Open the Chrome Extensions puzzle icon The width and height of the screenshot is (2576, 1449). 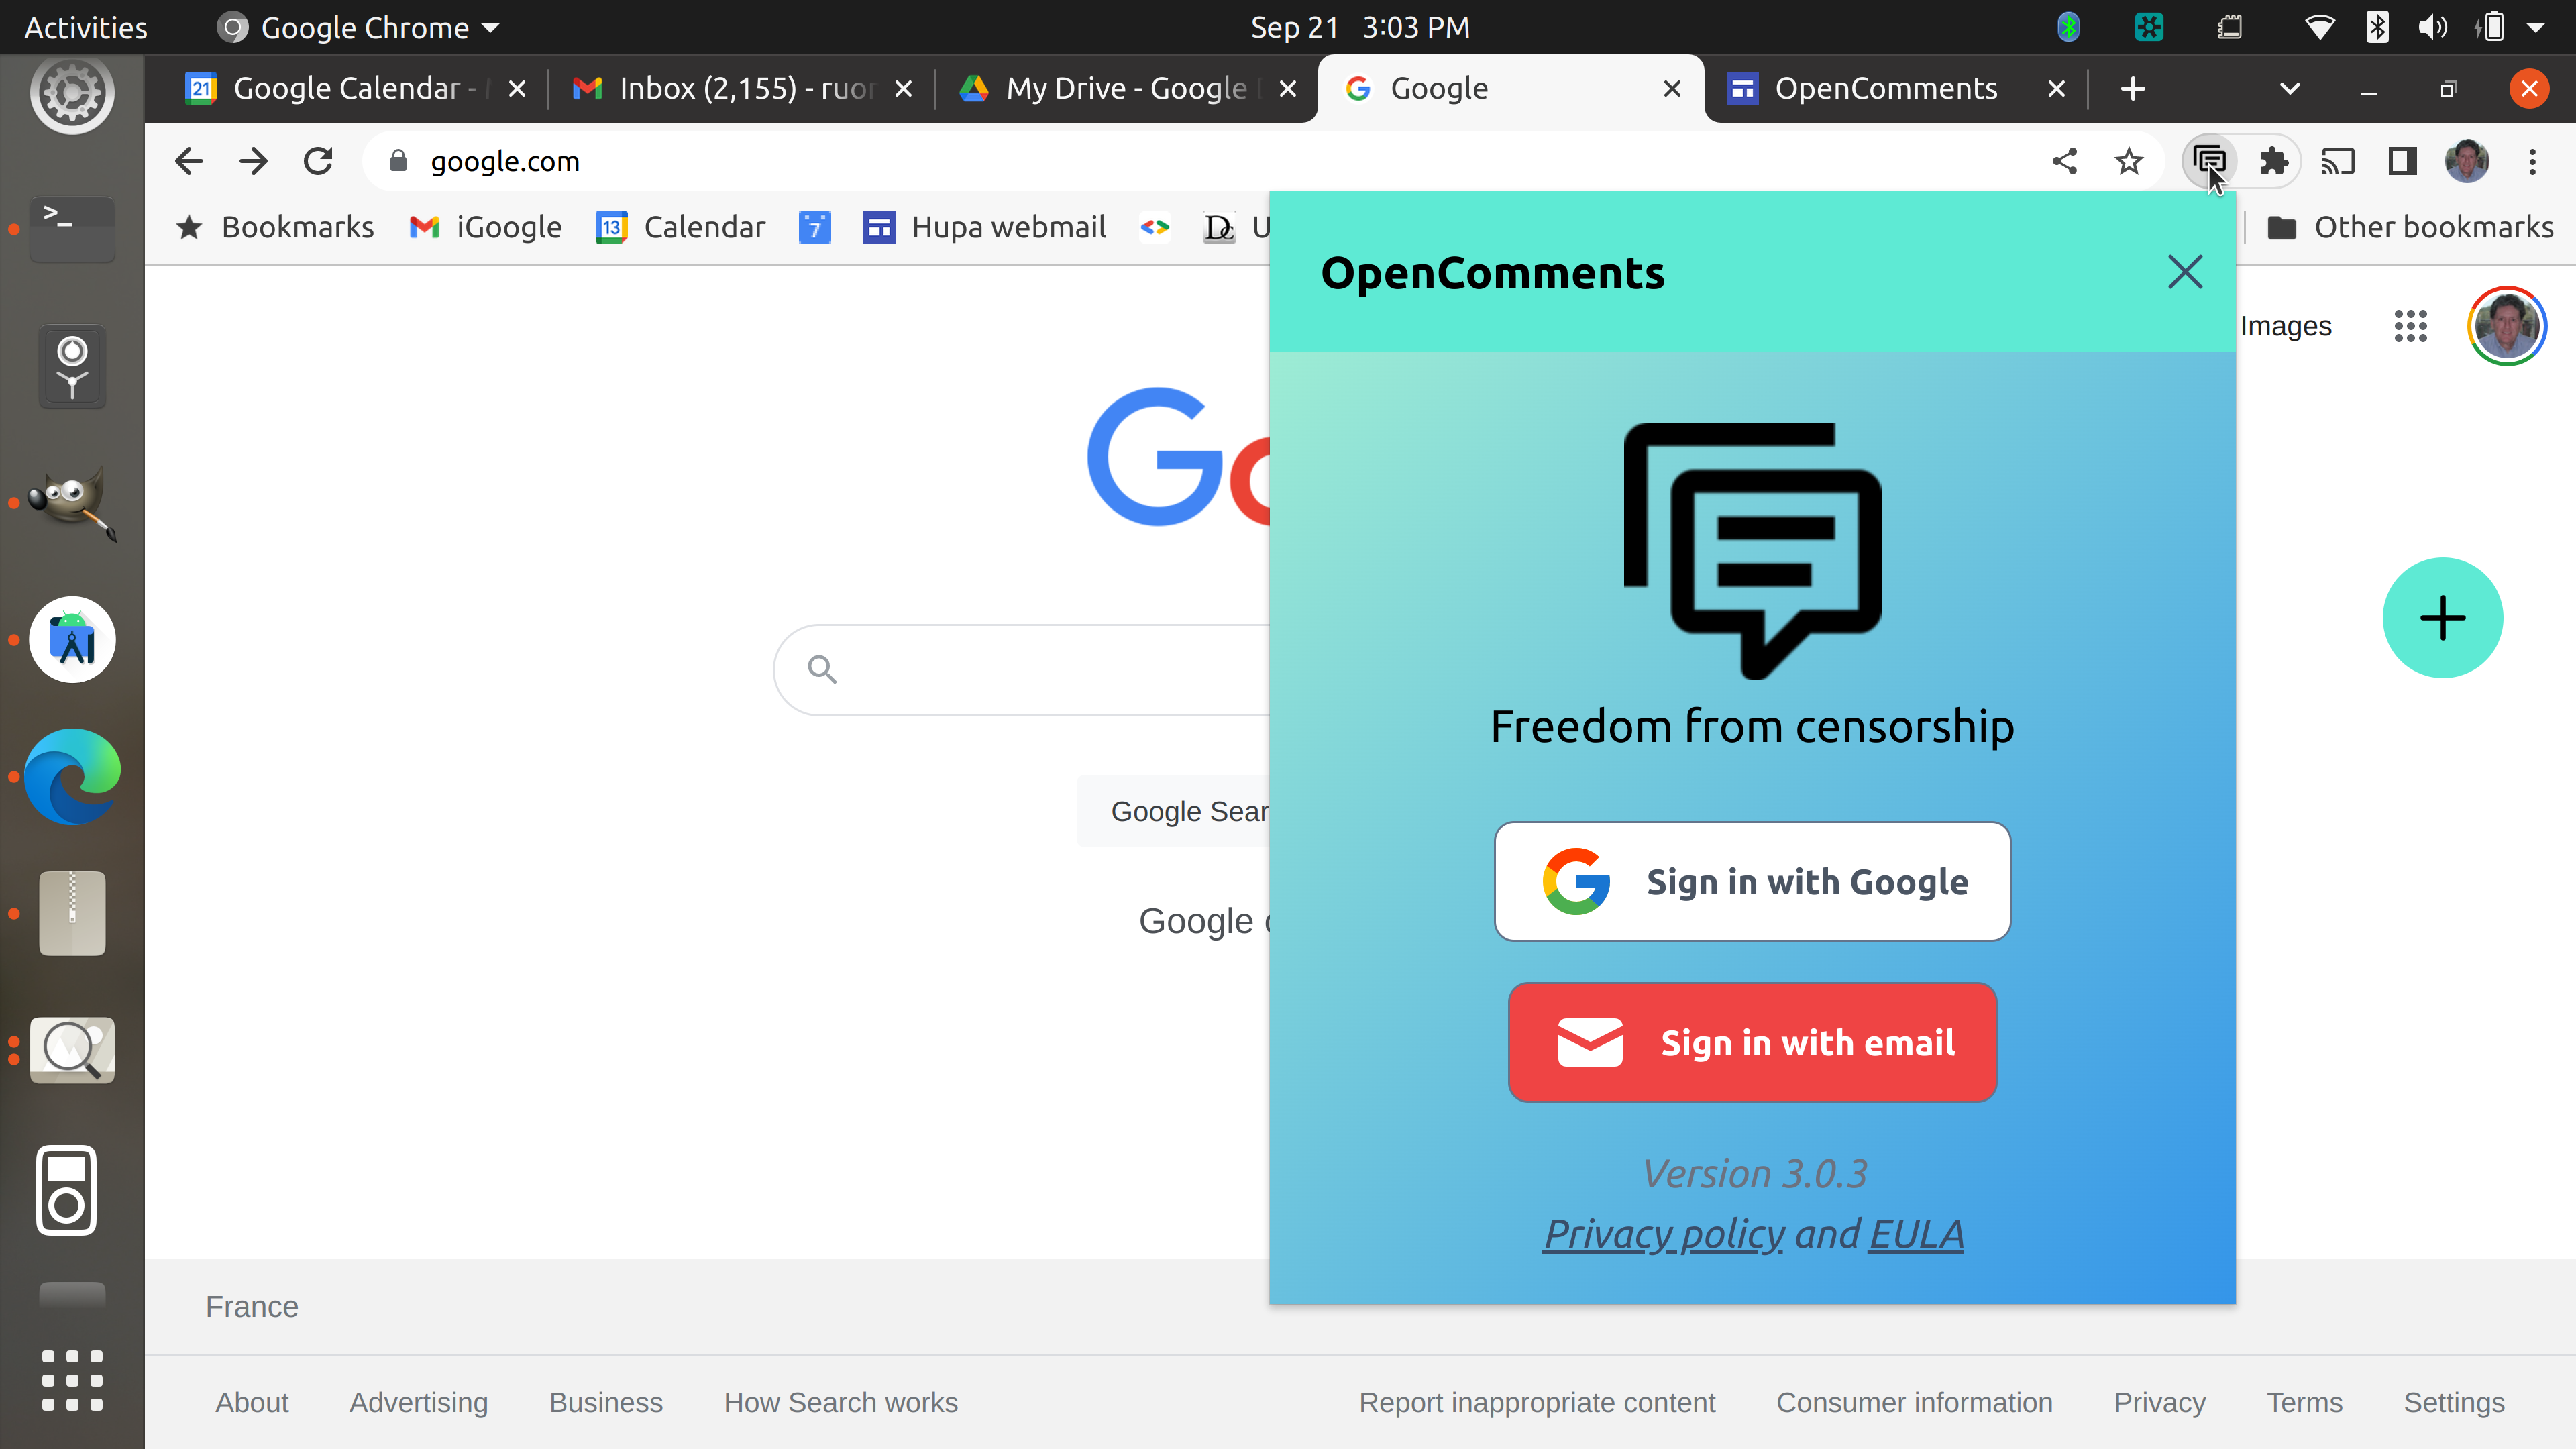tap(2273, 161)
